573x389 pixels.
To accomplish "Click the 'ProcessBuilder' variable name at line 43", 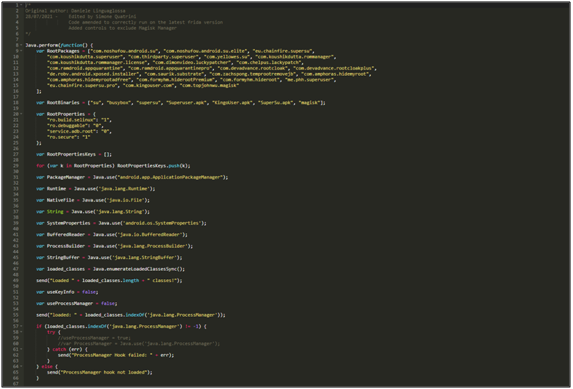I will (66, 246).
